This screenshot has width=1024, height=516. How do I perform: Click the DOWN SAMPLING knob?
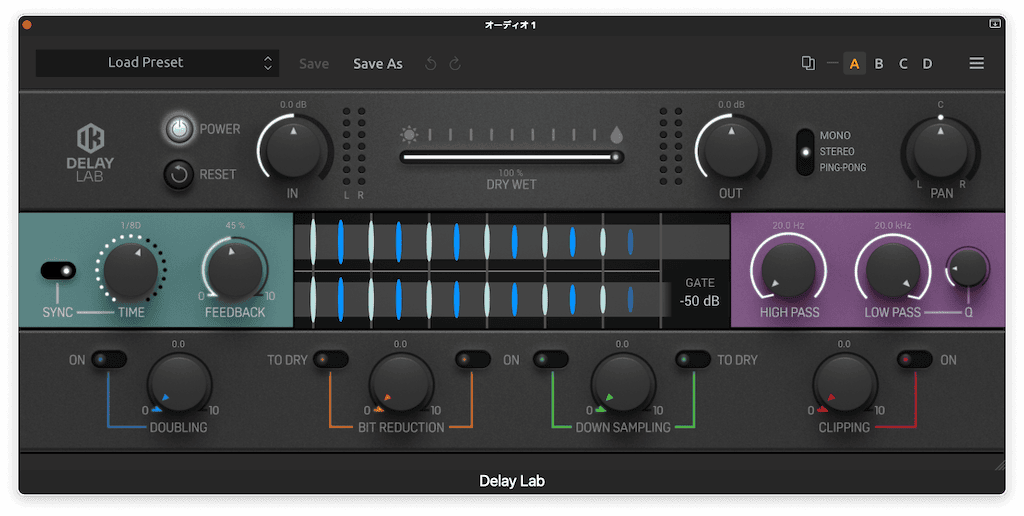click(623, 385)
